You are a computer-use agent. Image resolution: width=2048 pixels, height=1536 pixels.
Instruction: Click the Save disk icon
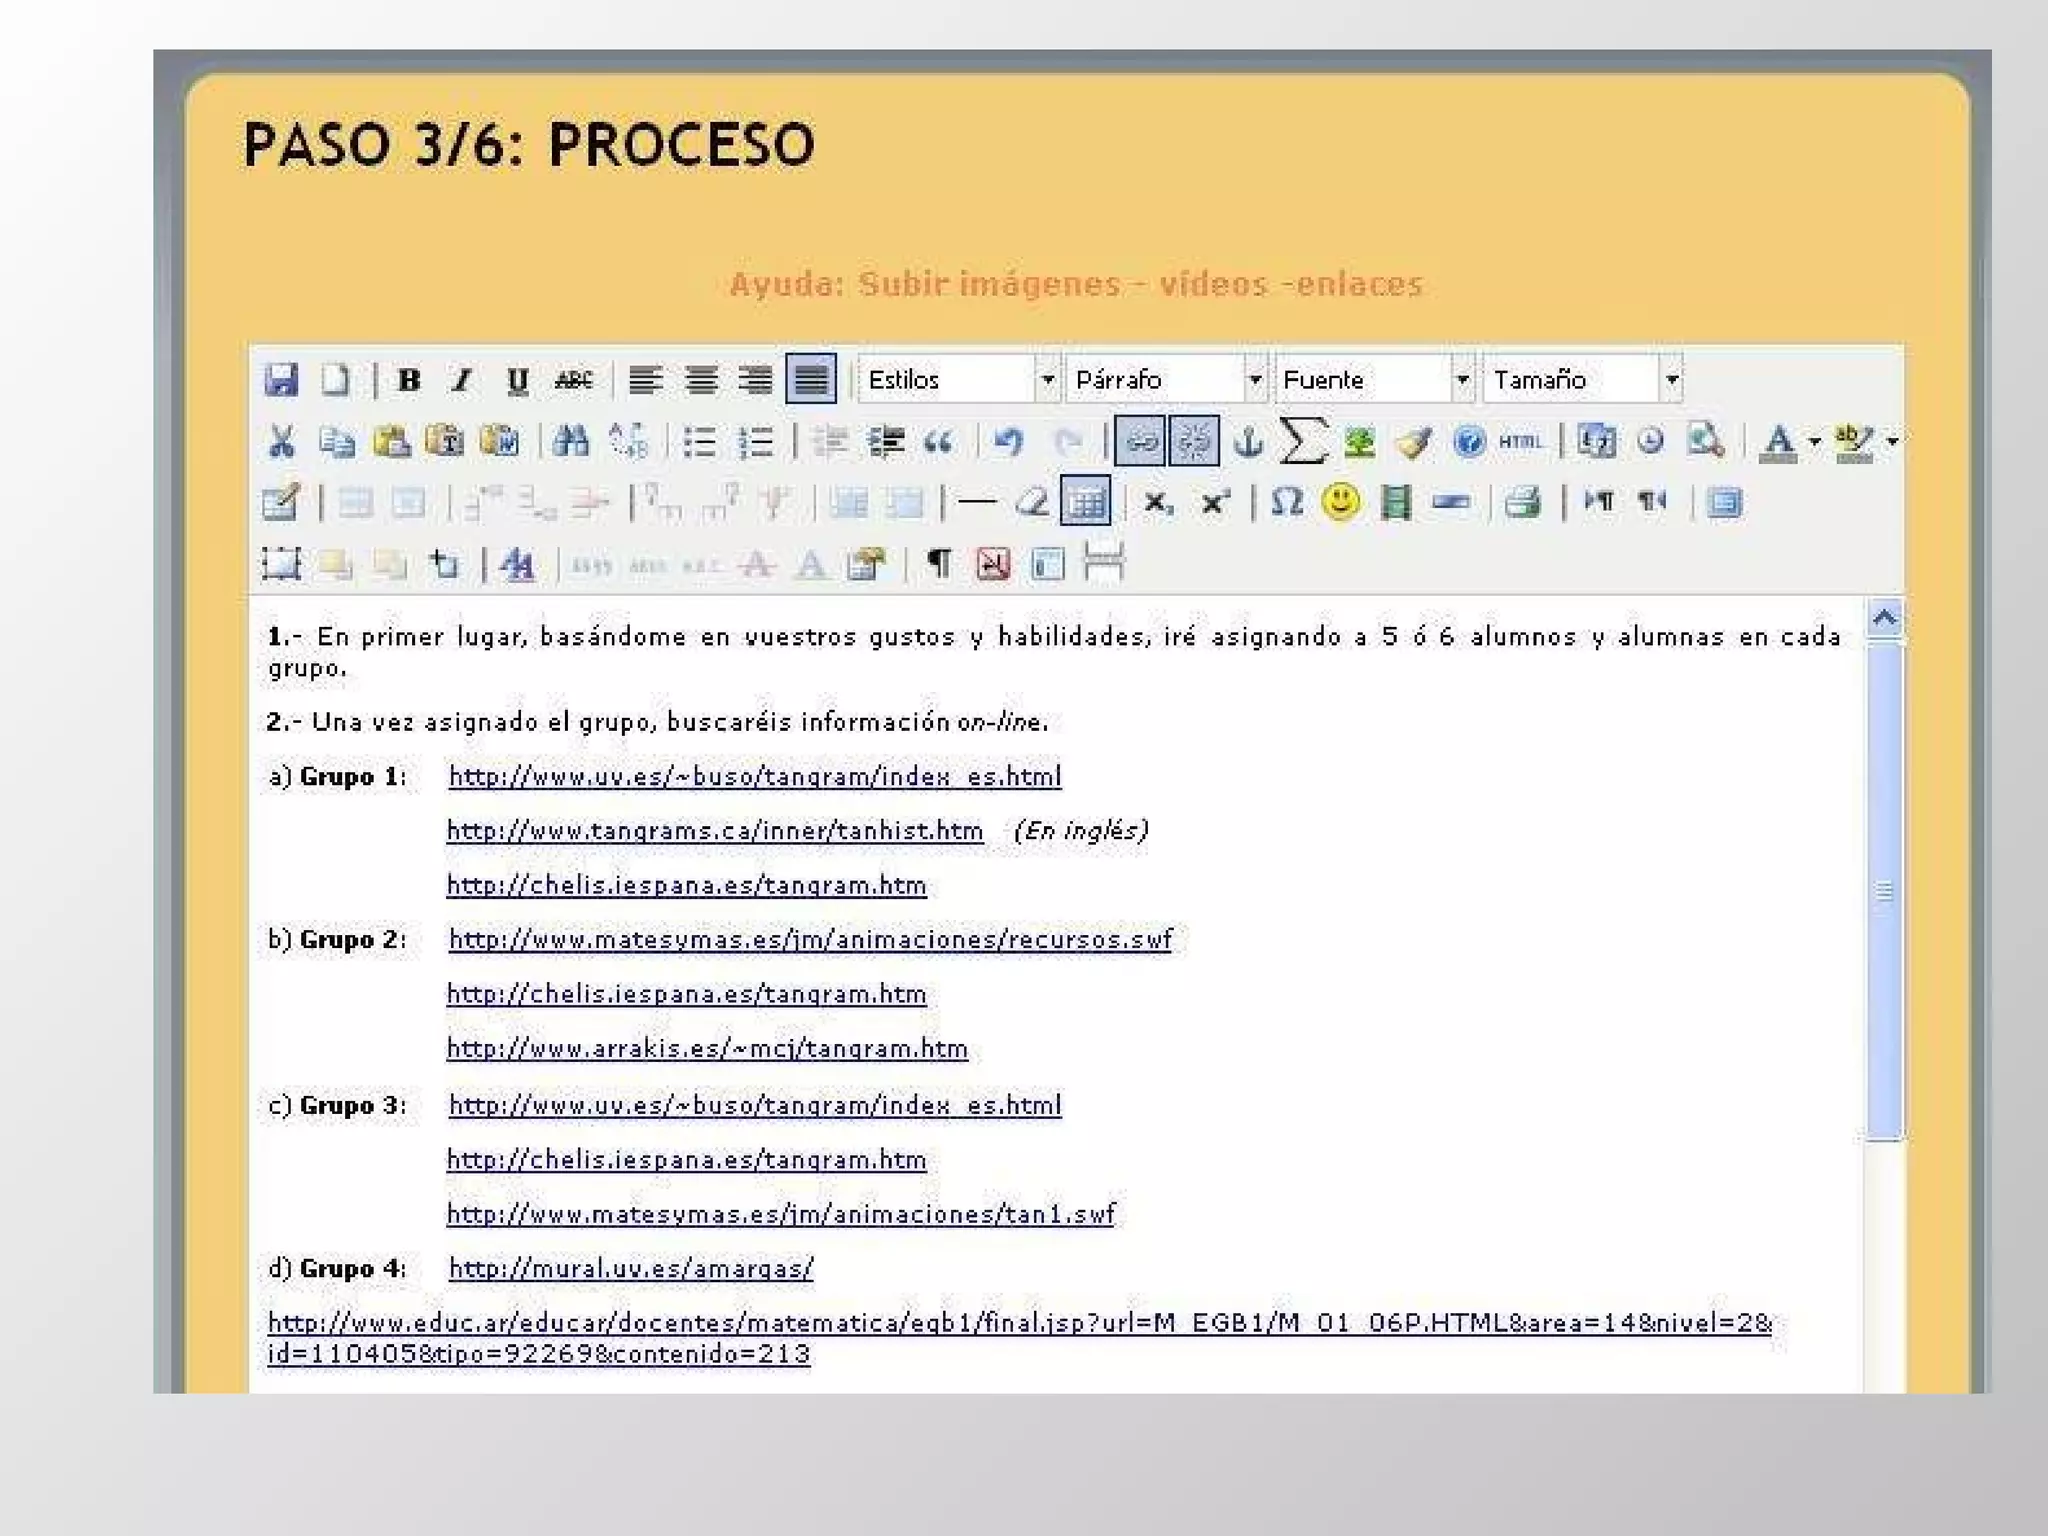[x=281, y=380]
